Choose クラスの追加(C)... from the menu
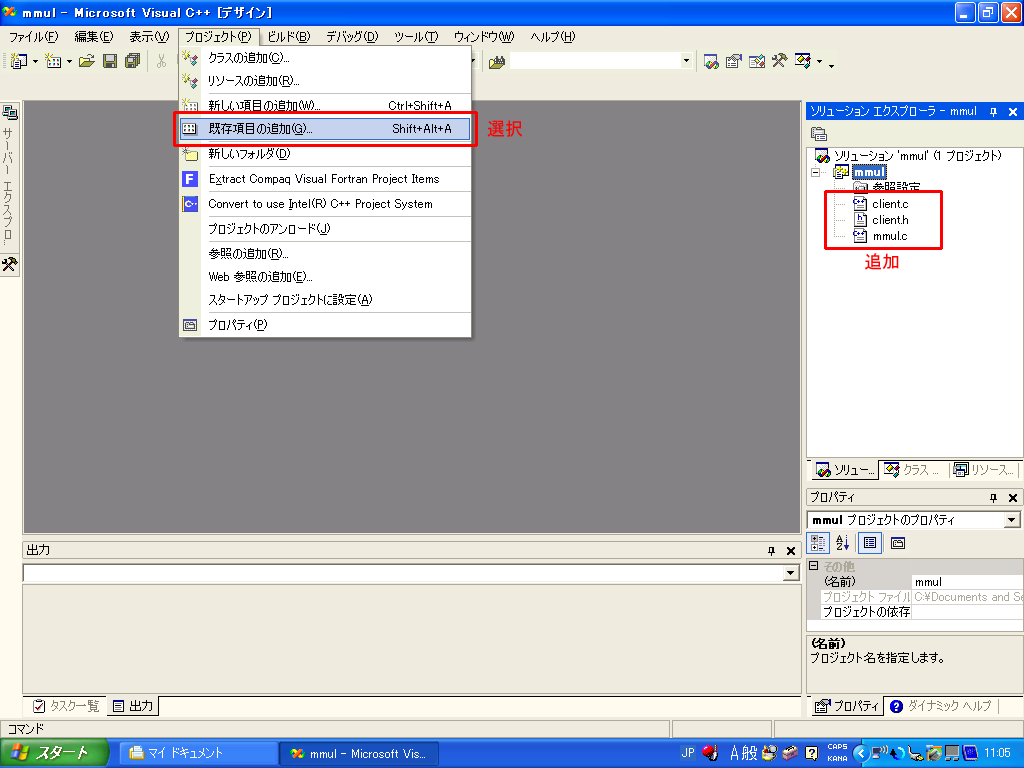 coord(325,58)
